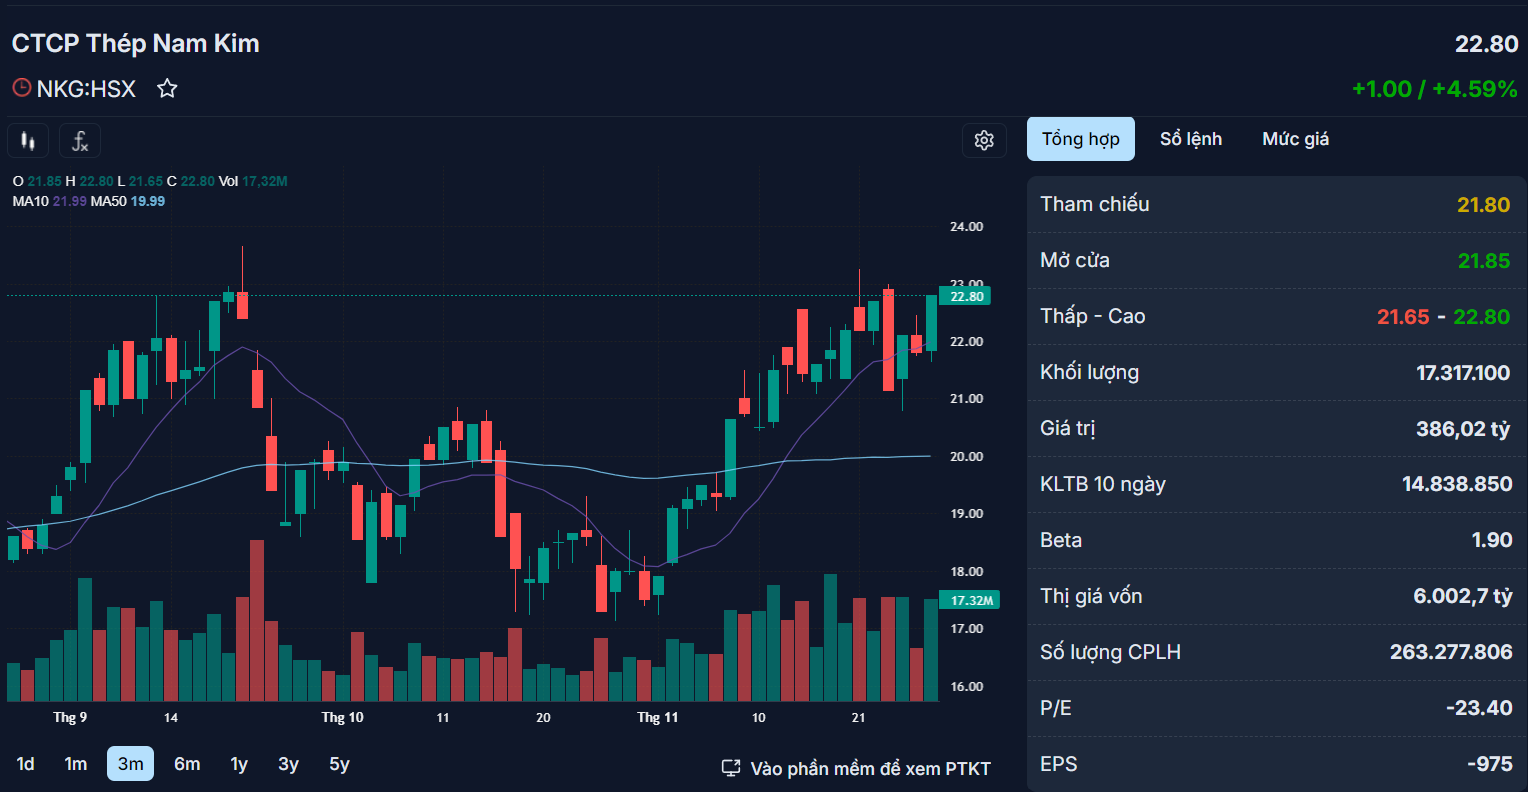Select the 3m time range
The height and width of the screenshot is (792, 1528).
pyautogui.click(x=130, y=764)
